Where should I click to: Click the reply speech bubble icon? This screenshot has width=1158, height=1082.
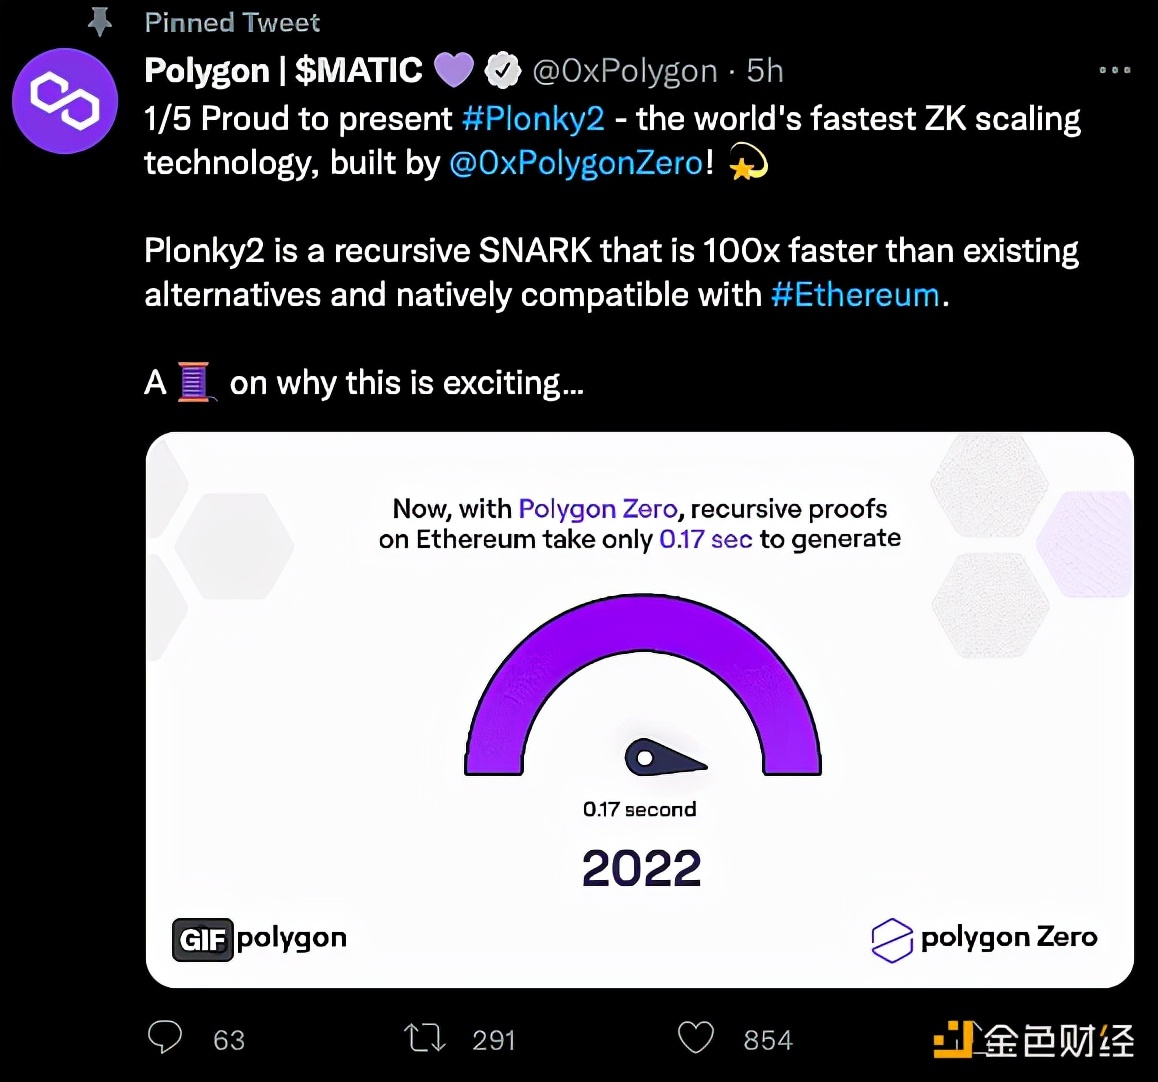click(x=165, y=1037)
